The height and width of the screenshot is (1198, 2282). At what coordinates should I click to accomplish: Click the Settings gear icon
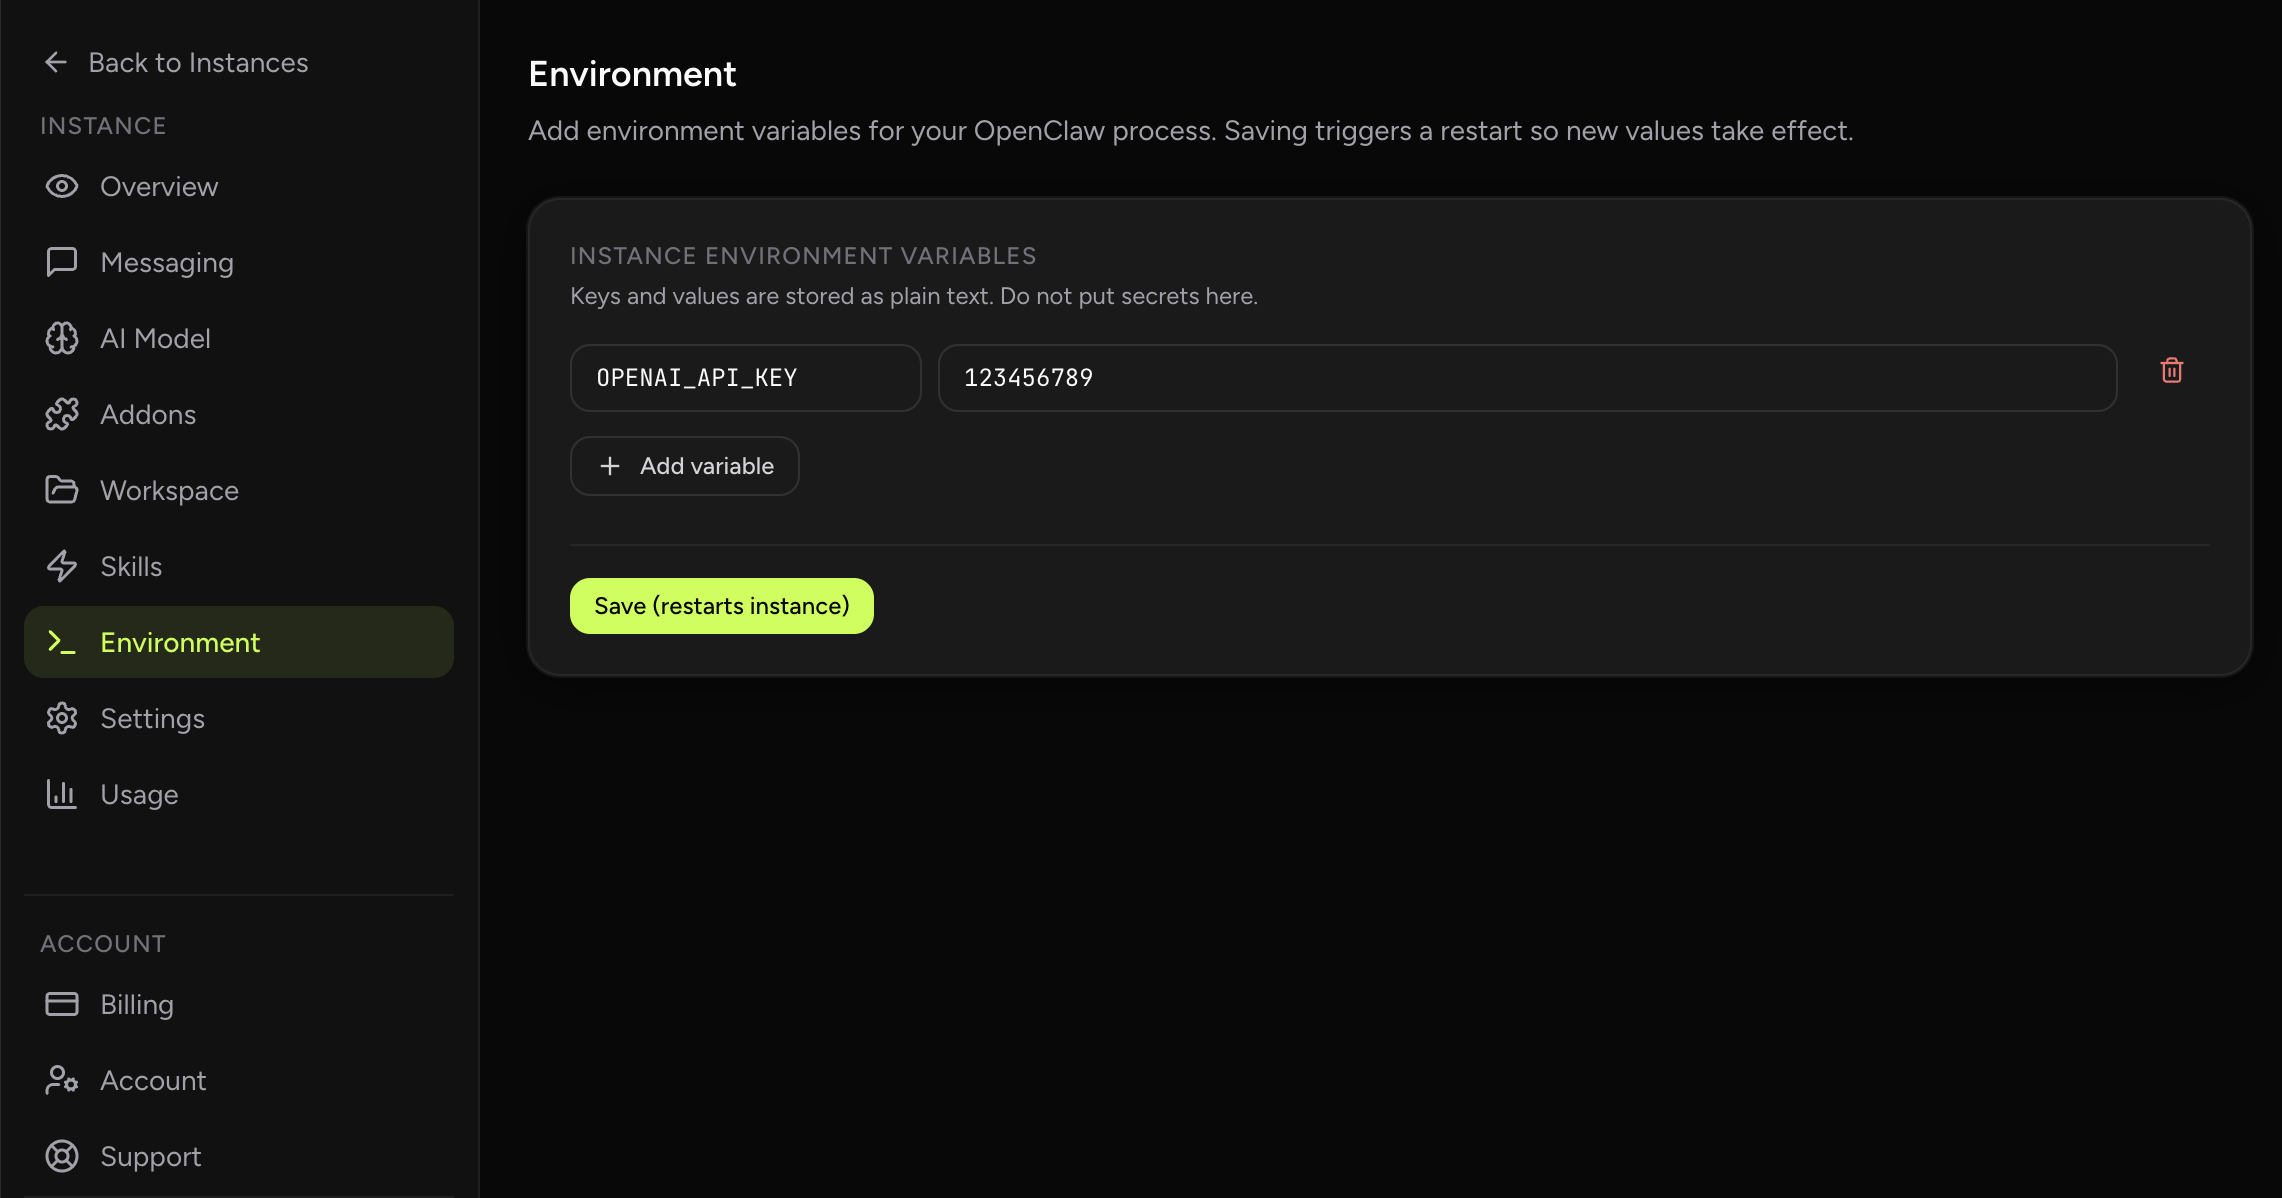(x=61, y=718)
